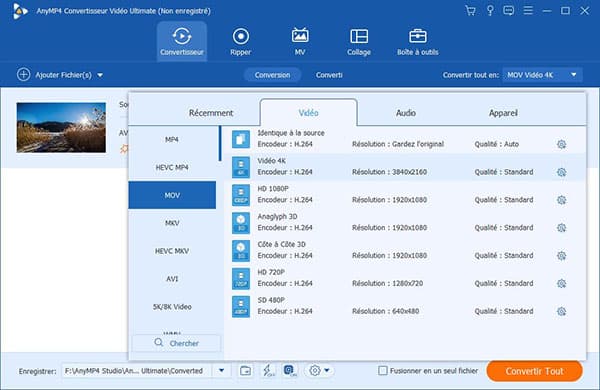
Task: Select MP4 in the format list
Action: pyautogui.click(x=172, y=140)
